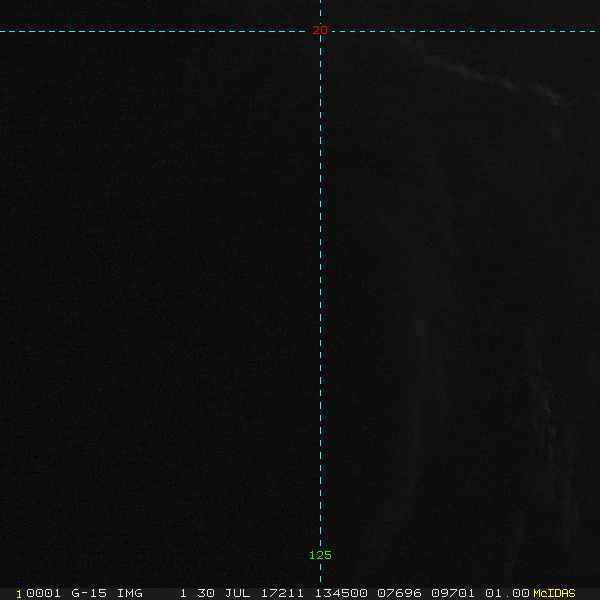Click the red latitude label 20

tap(320, 30)
